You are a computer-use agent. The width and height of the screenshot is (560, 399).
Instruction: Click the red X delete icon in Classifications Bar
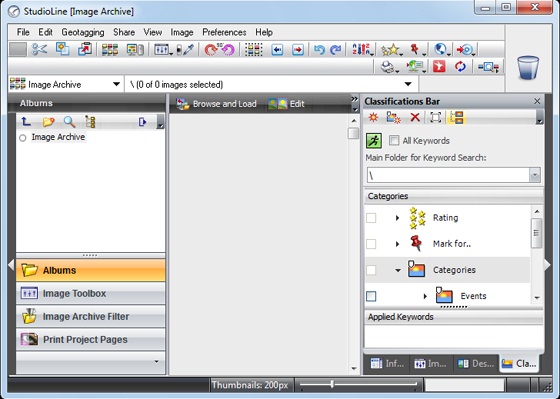[415, 117]
